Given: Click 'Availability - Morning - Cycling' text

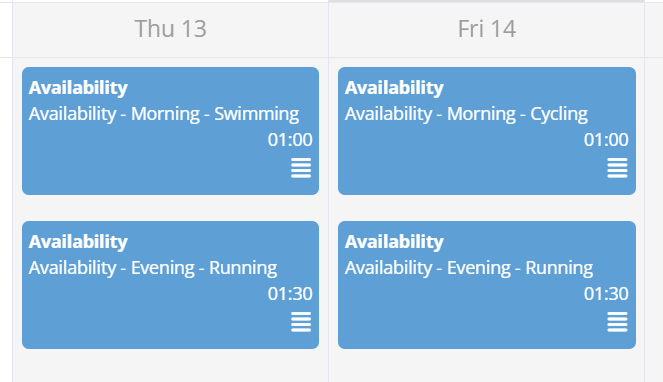Looking at the screenshot, I should pos(466,114).
